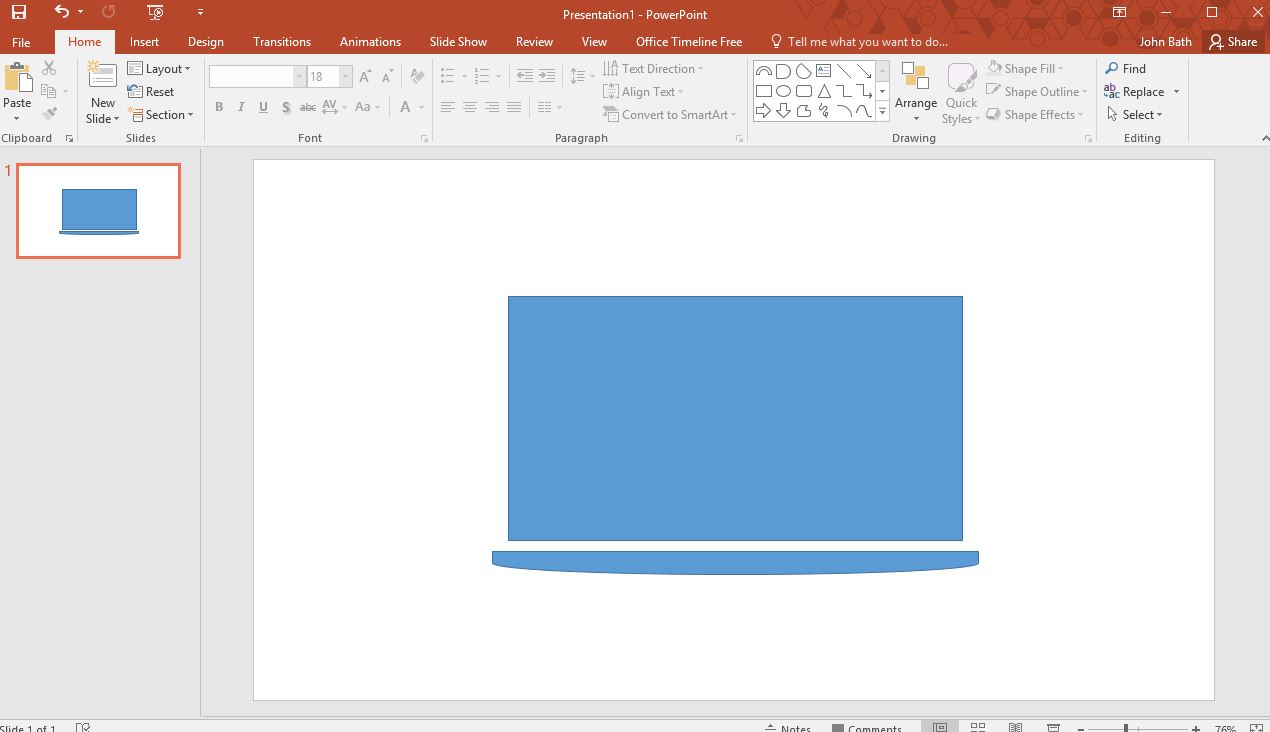
Task: Open Find in the Editing group
Action: 1128,68
